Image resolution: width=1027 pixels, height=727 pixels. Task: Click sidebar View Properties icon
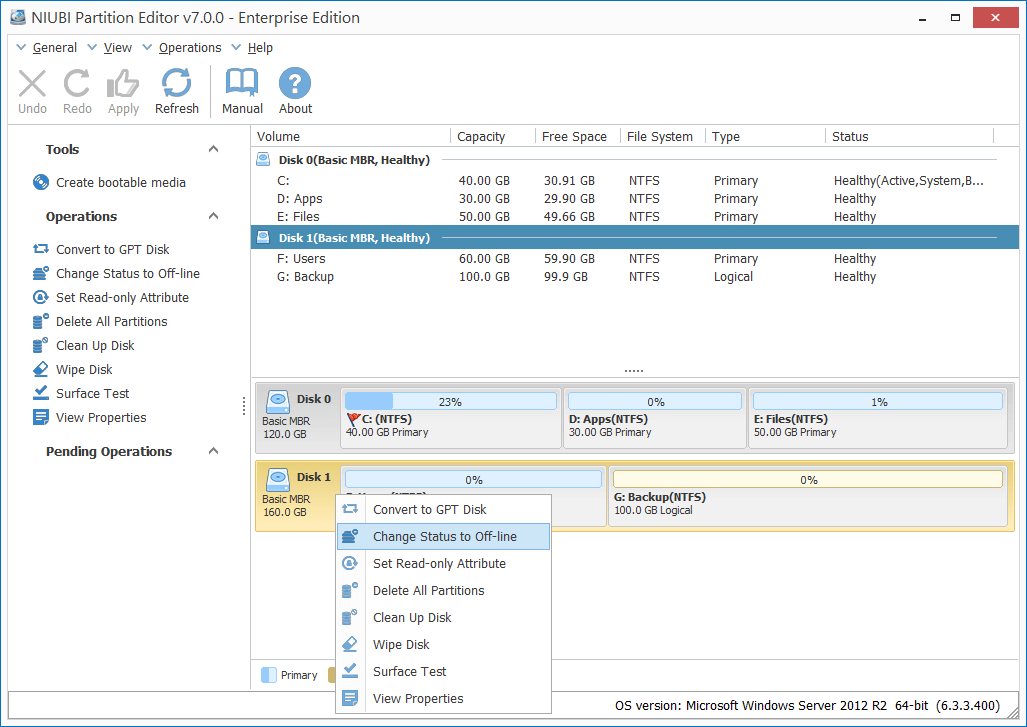coord(41,417)
